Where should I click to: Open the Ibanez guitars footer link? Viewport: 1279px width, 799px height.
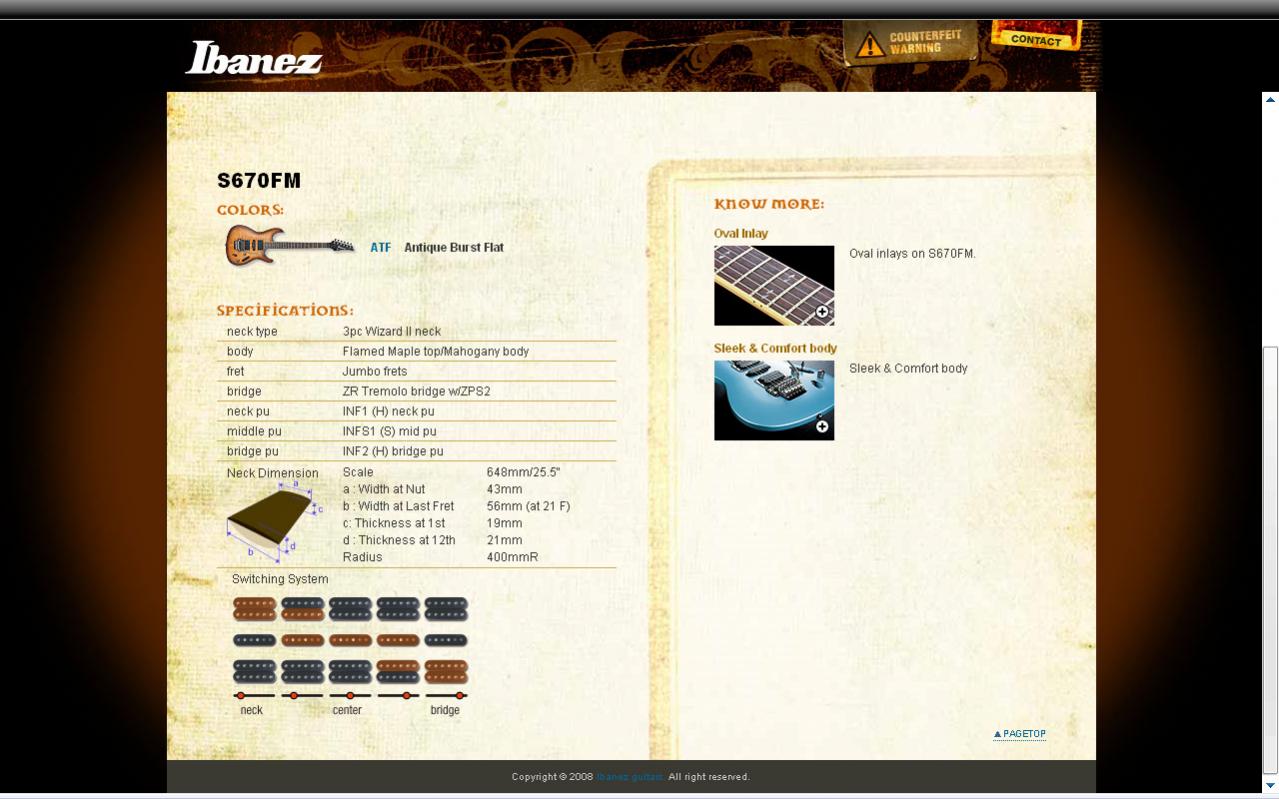[630, 777]
